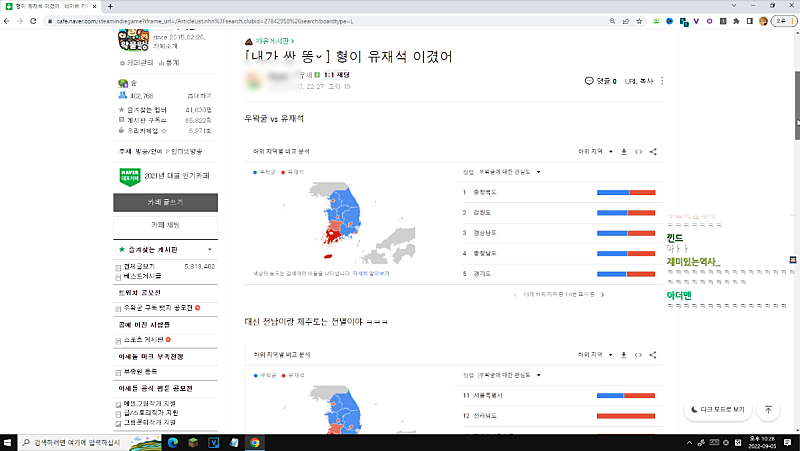The image size is (800, 451).
Task: Click the comparison bar for 충청남도
Action: coord(626,254)
